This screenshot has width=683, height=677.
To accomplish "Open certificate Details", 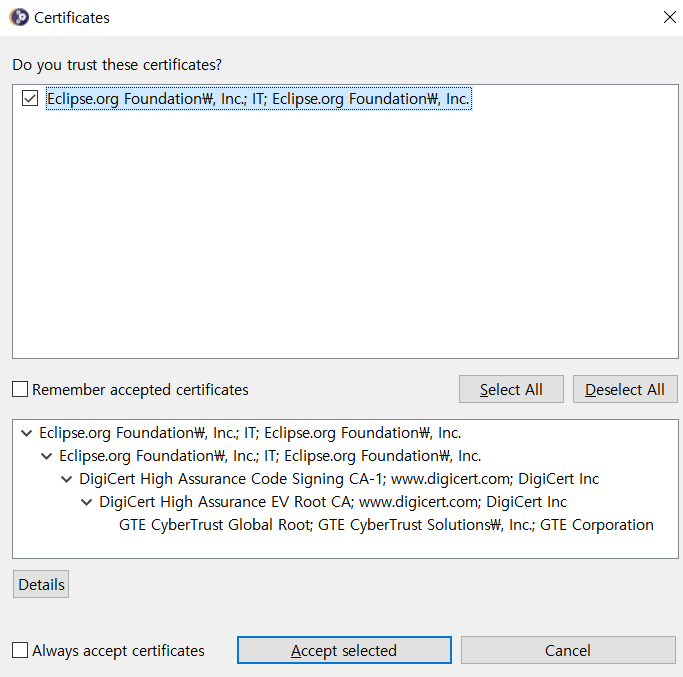I will tap(41, 584).
